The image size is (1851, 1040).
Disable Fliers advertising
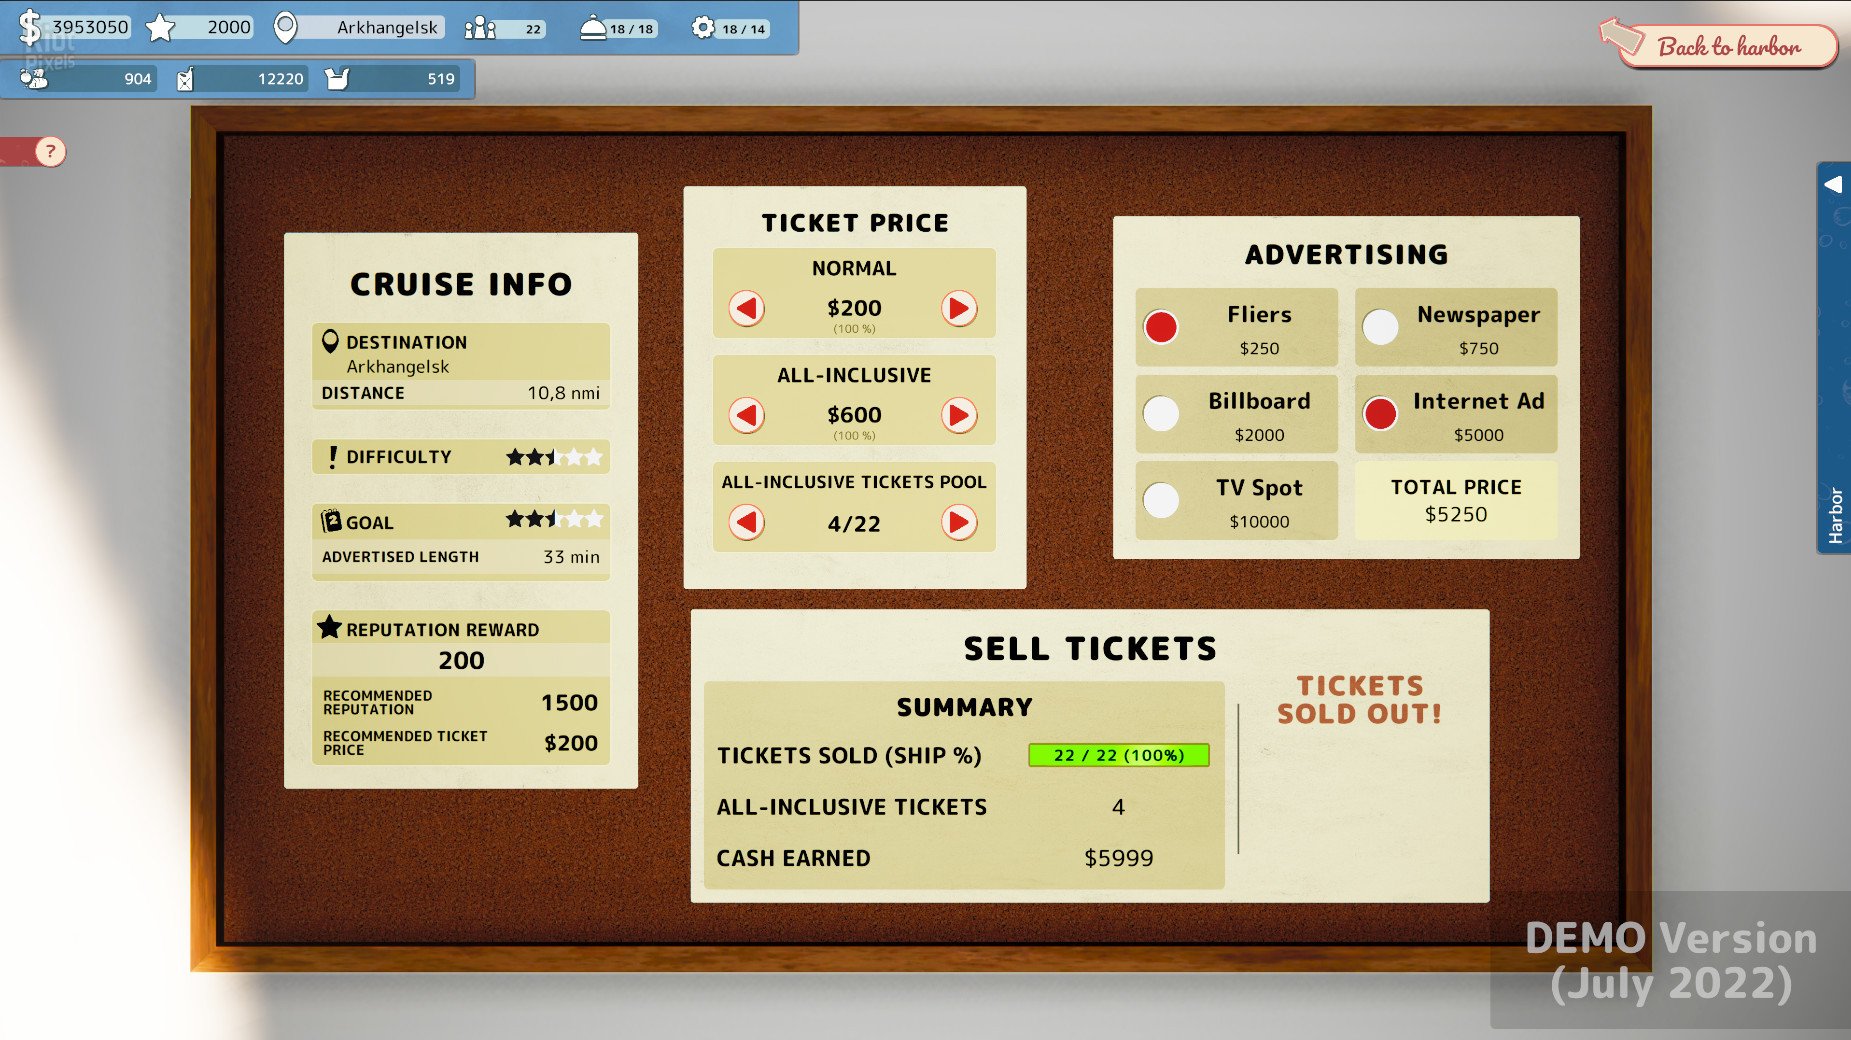tap(1160, 327)
